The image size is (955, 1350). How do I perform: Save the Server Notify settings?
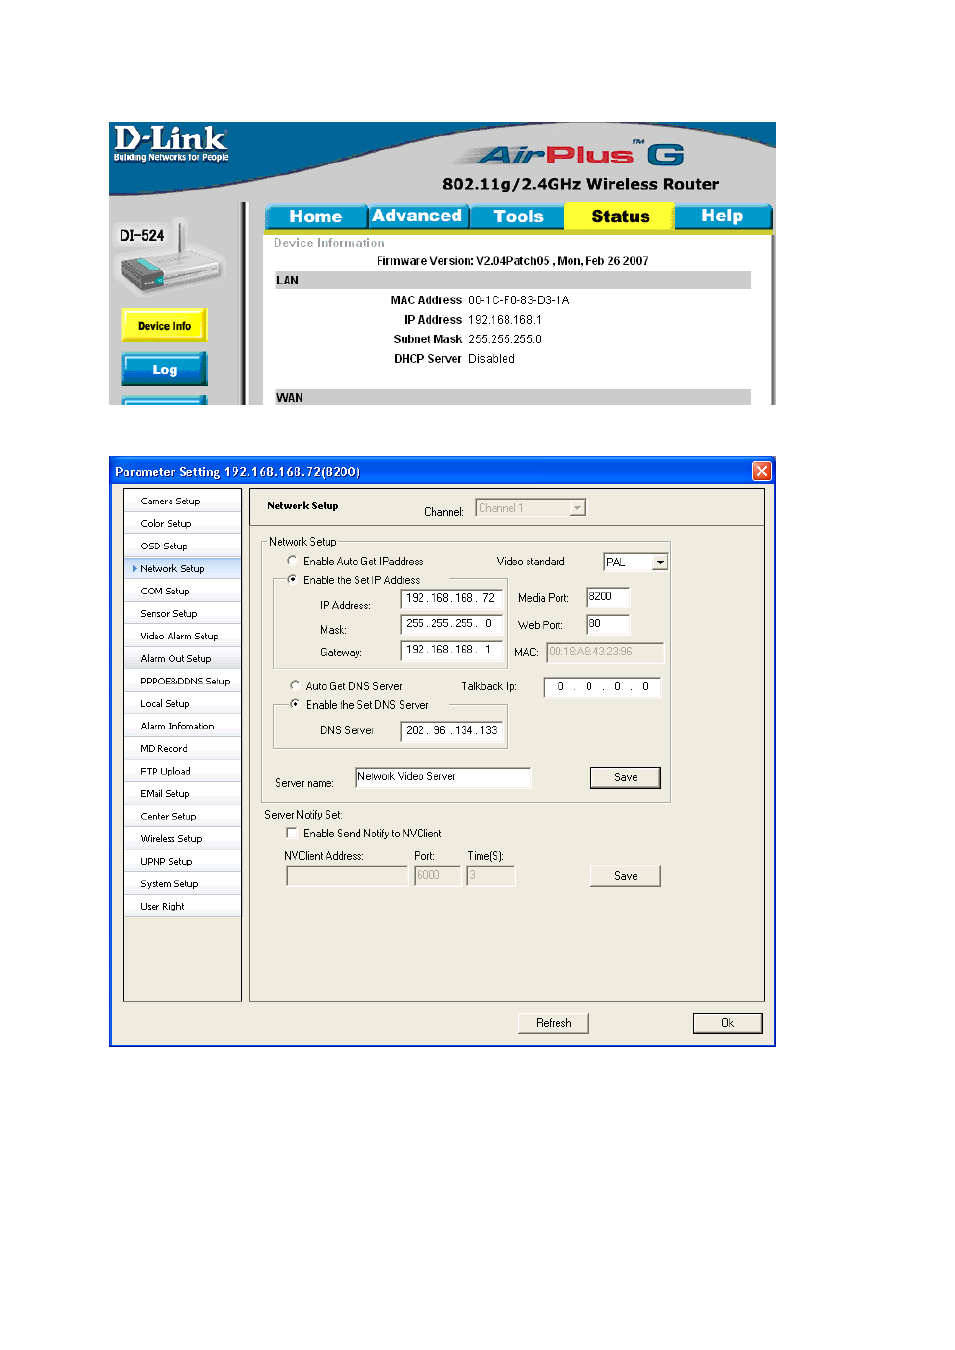[x=625, y=876]
